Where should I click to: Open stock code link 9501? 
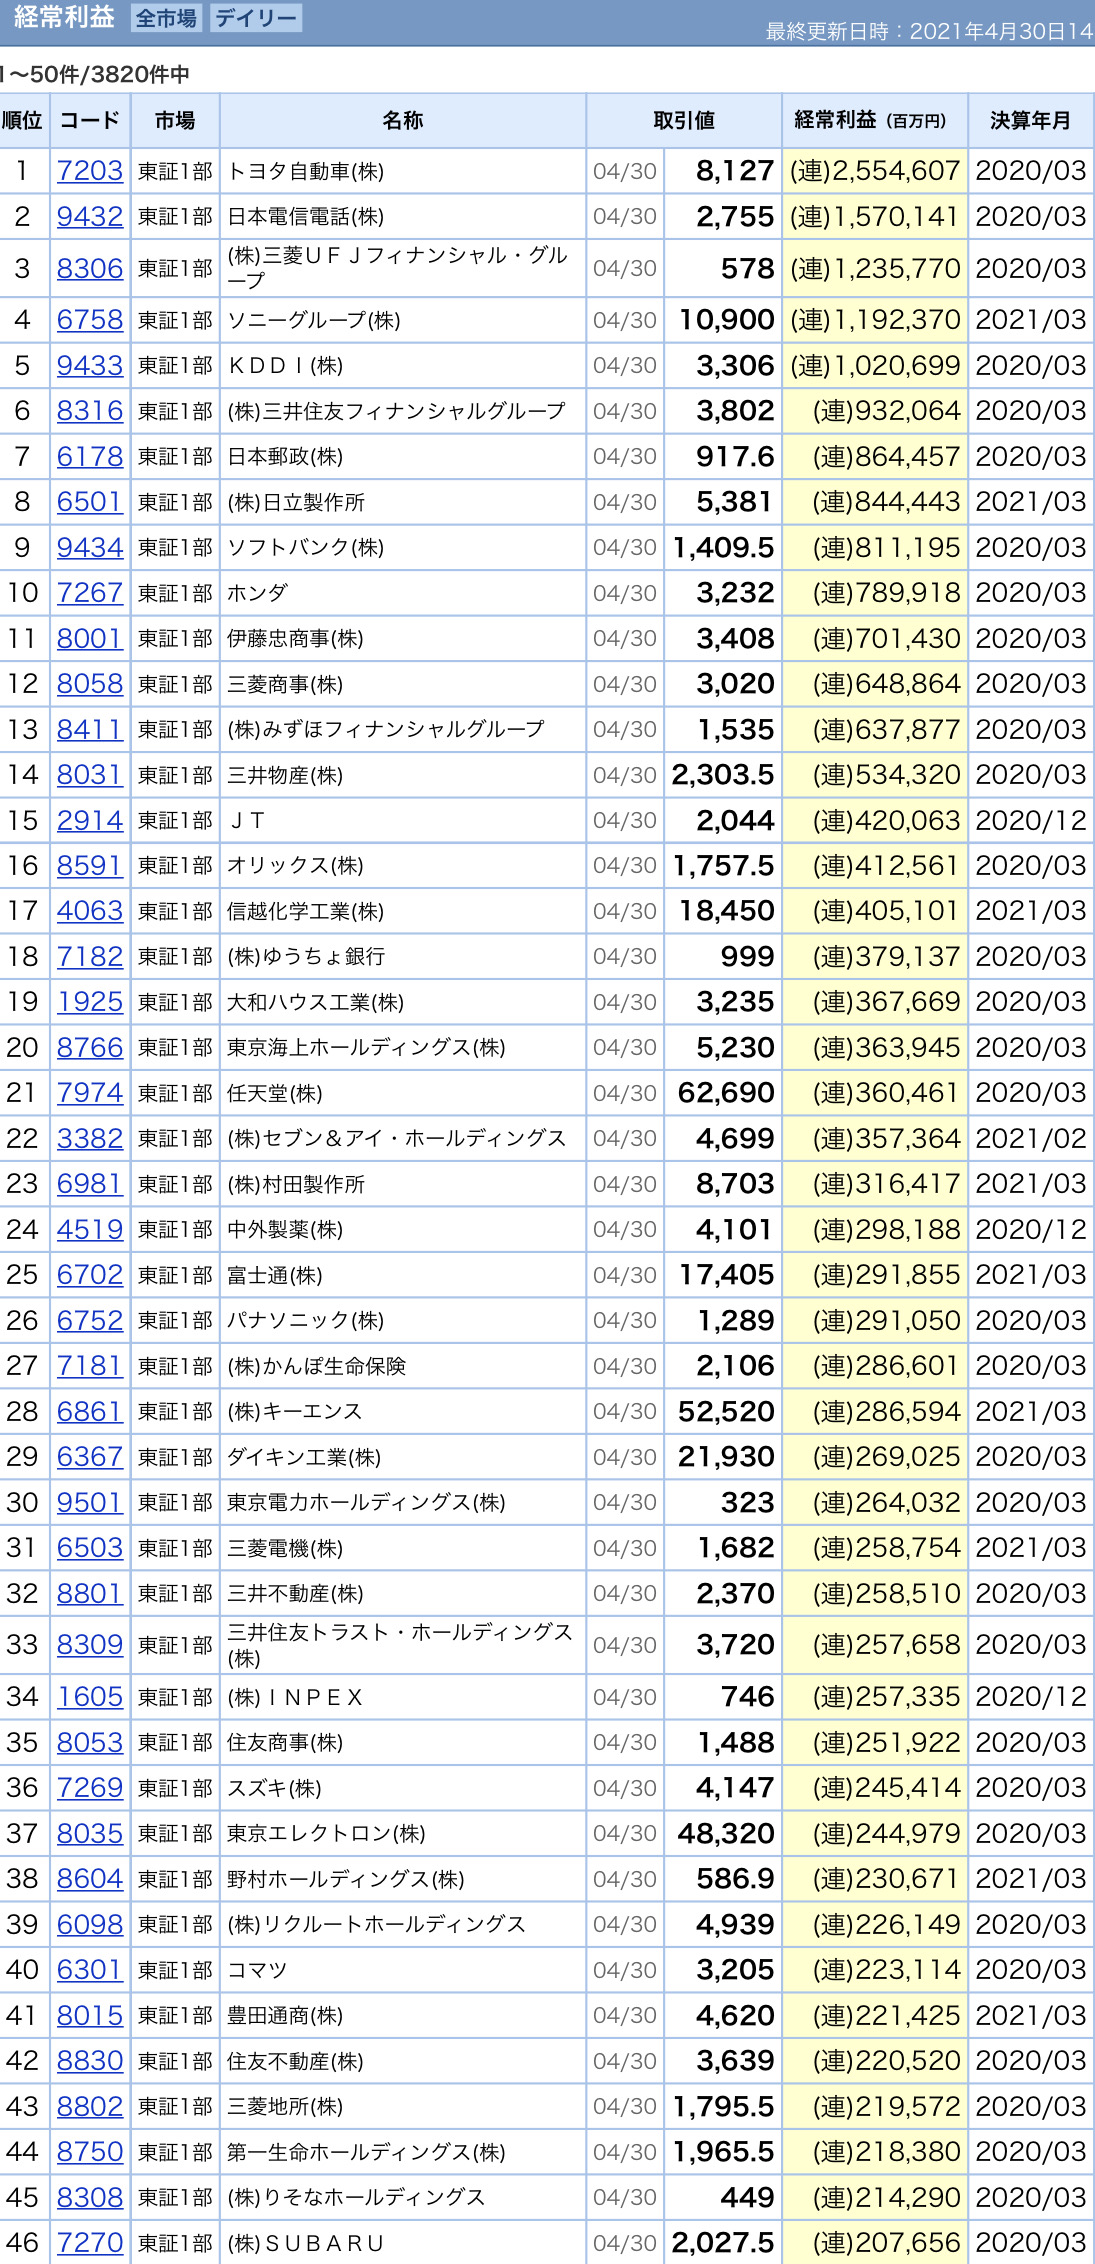[x=90, y=1503]
